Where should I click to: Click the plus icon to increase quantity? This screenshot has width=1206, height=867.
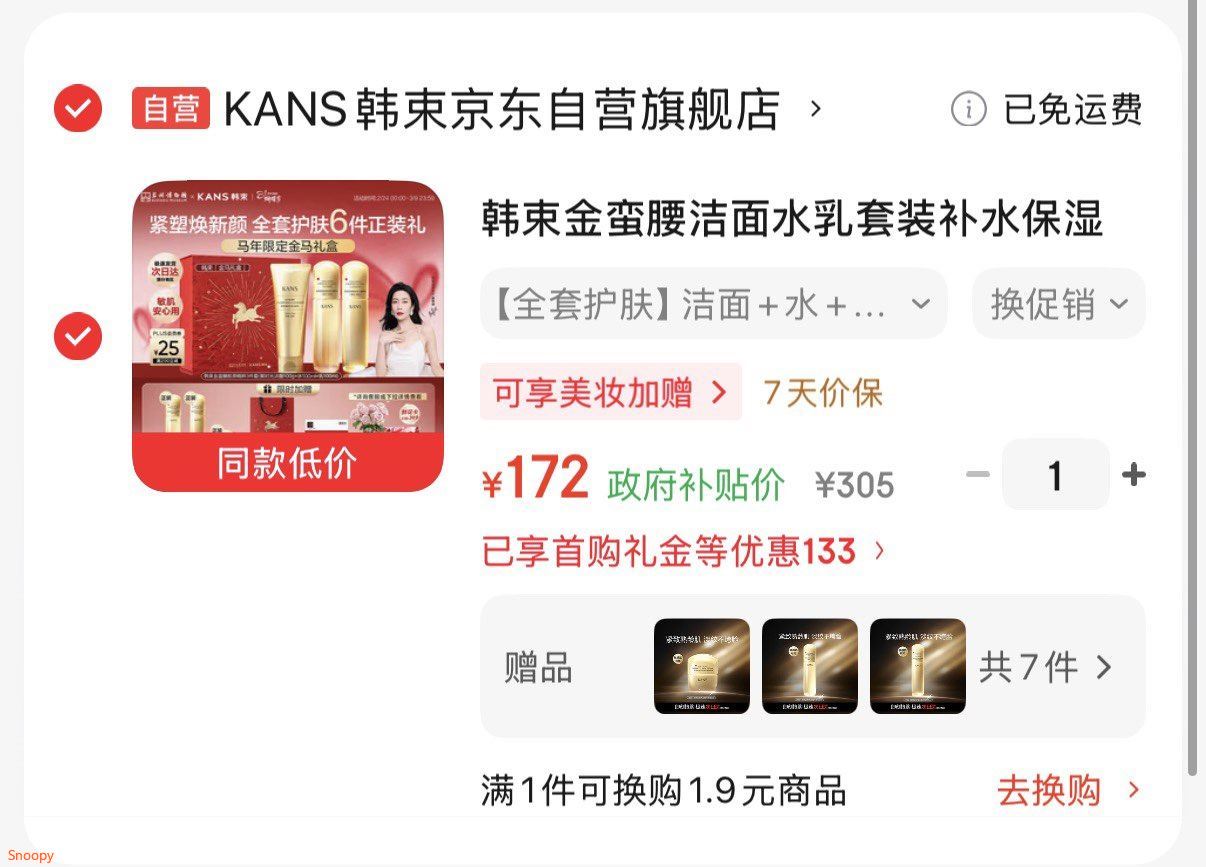(x=1134, y=475)
